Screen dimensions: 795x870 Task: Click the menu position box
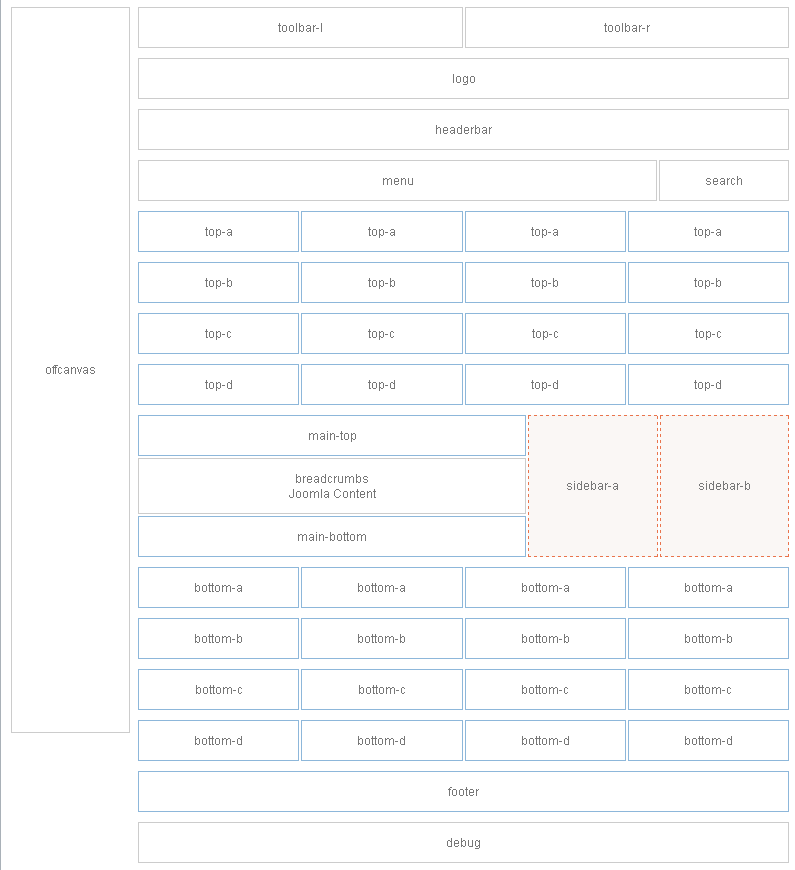click(x=397, y=181)
